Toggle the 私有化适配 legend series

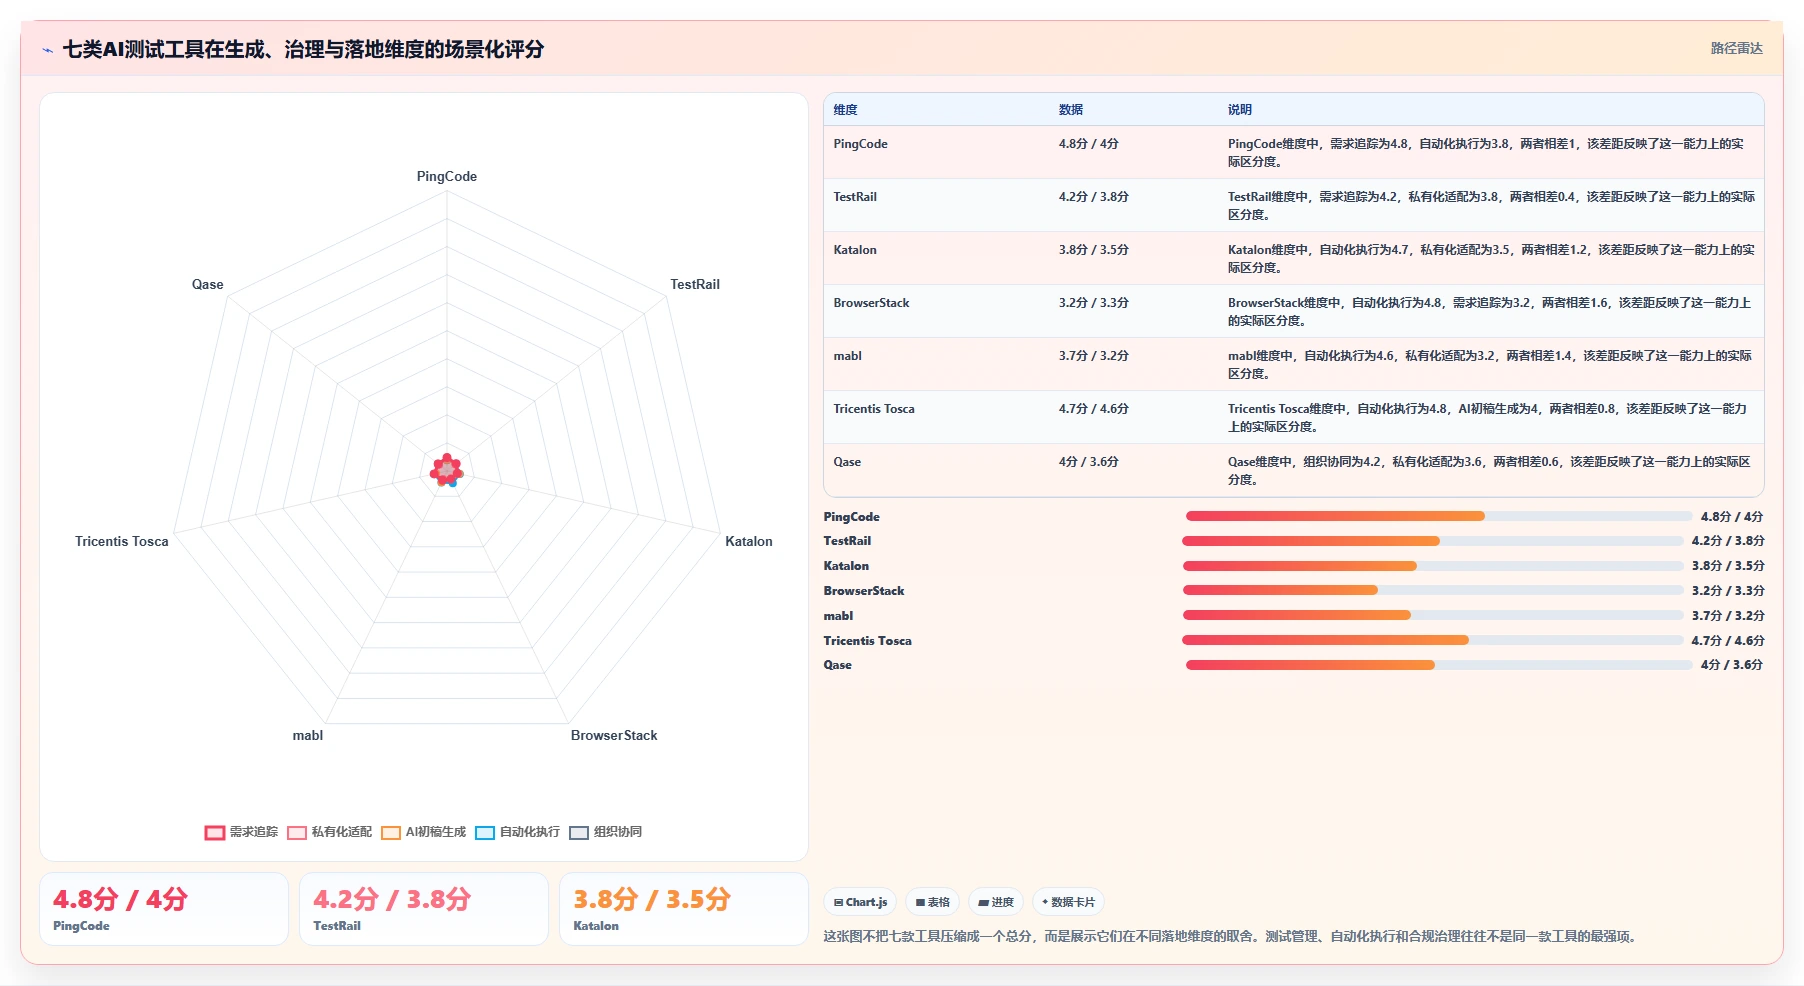click(x=329, y=832)
